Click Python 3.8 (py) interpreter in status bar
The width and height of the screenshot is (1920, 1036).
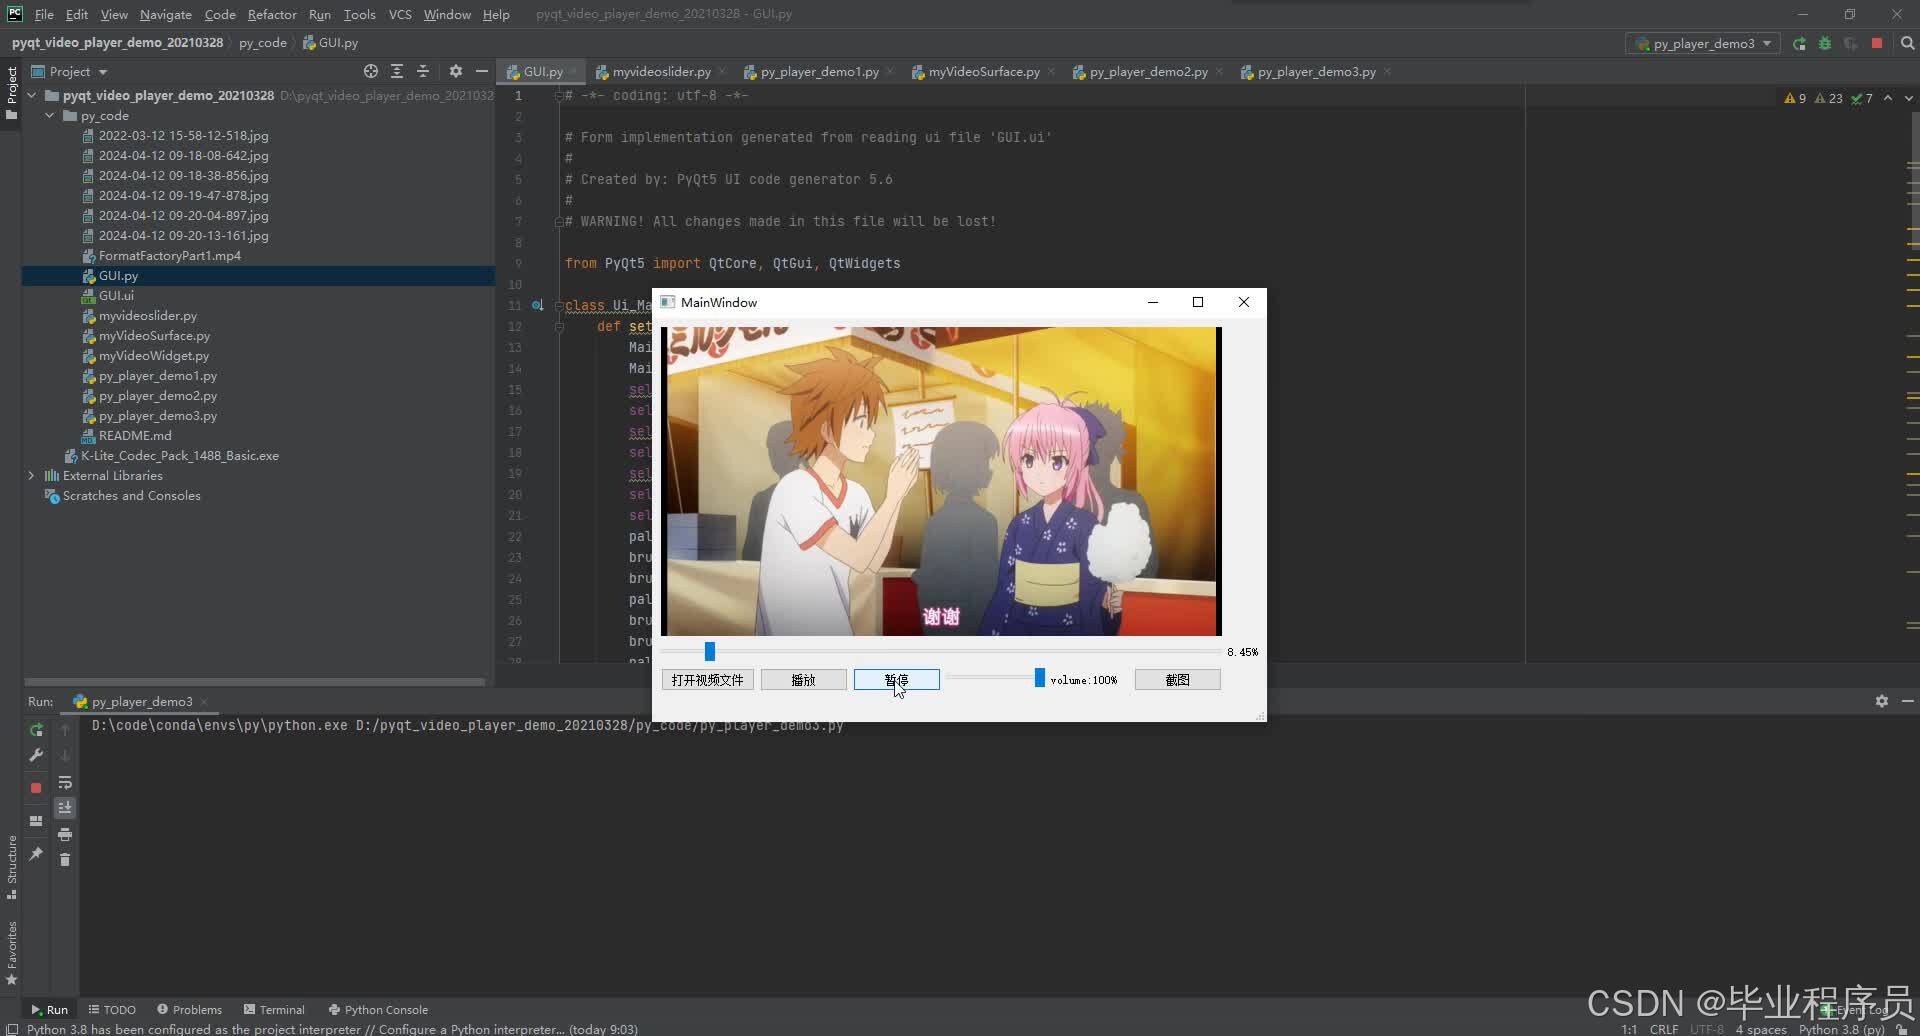1841,1029
